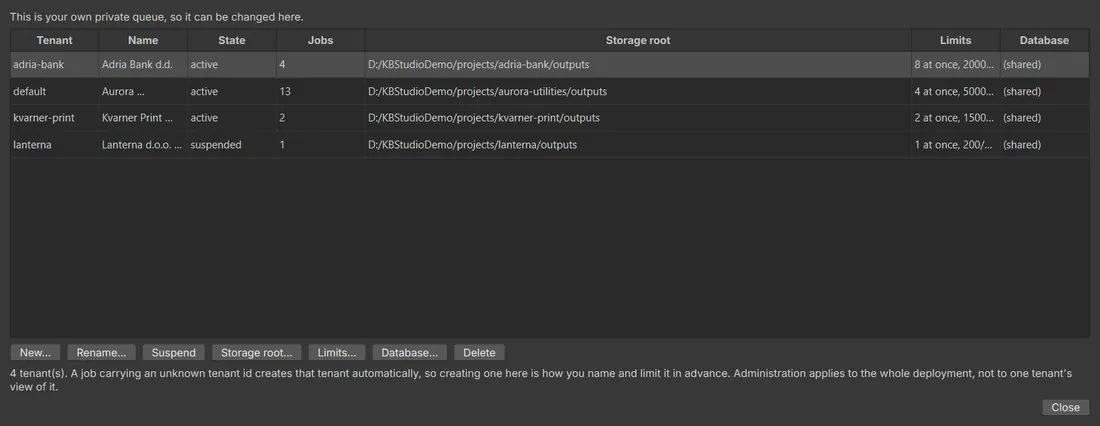Click the New... tenant button
This screenshot has height=426, width=1100.
click(35, 352)
